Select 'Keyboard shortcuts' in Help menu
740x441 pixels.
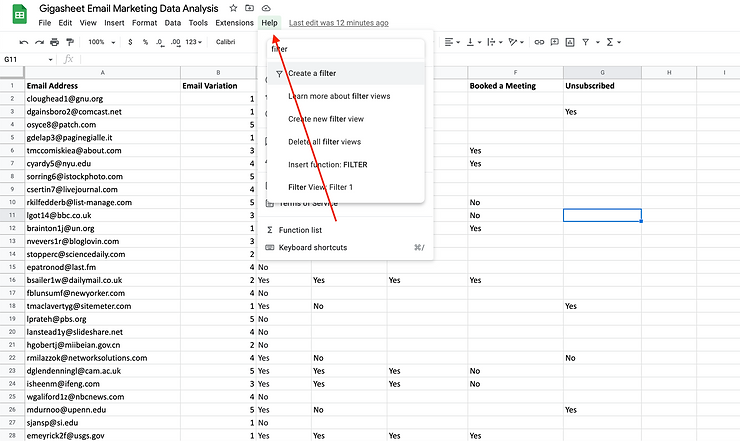point(313,247)
